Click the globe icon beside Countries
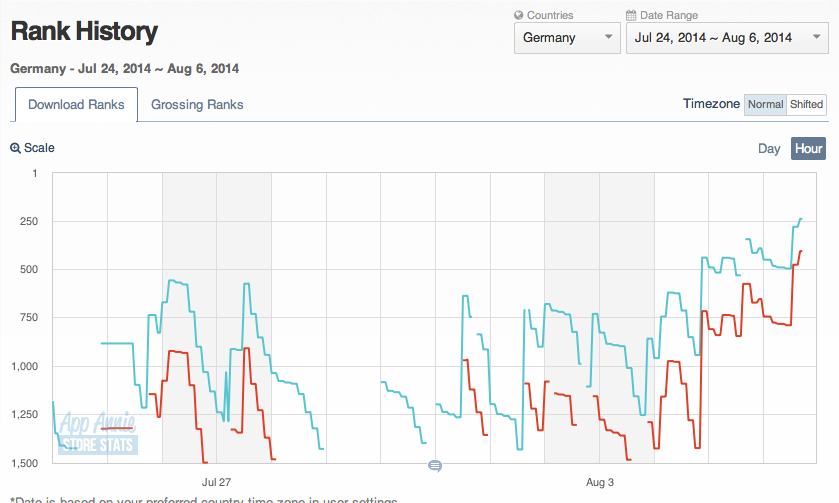The height and width of the screenshot is (503, 839). [519, 16]
